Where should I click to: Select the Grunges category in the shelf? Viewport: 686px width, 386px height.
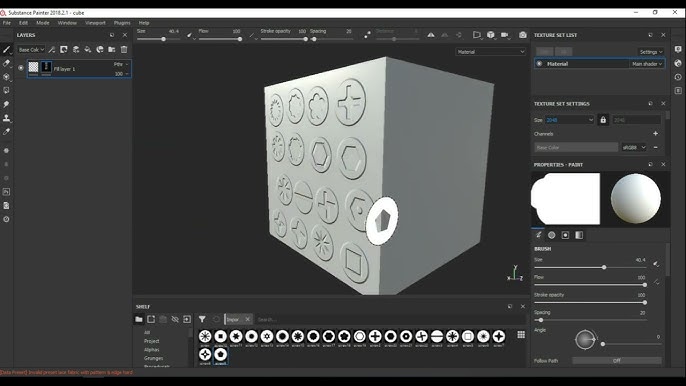coord(153,358)
